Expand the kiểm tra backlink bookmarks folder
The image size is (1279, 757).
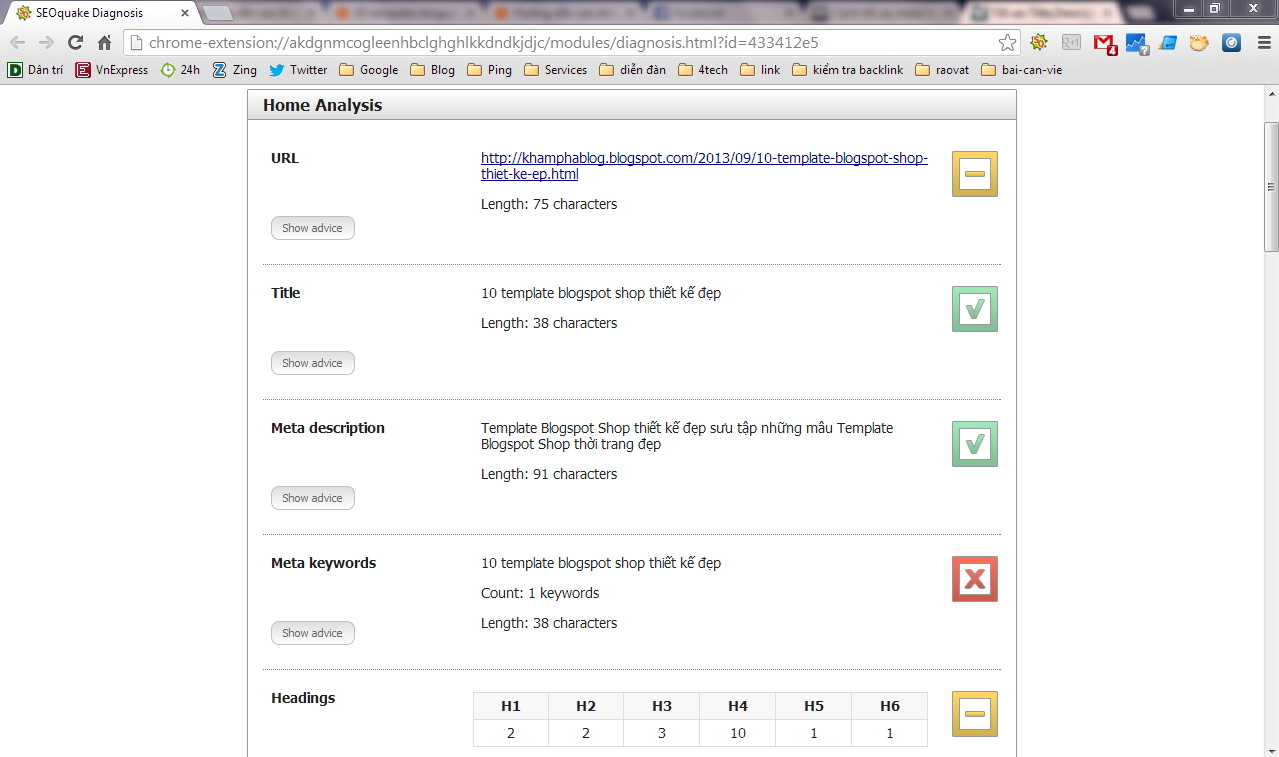(847, 70)
